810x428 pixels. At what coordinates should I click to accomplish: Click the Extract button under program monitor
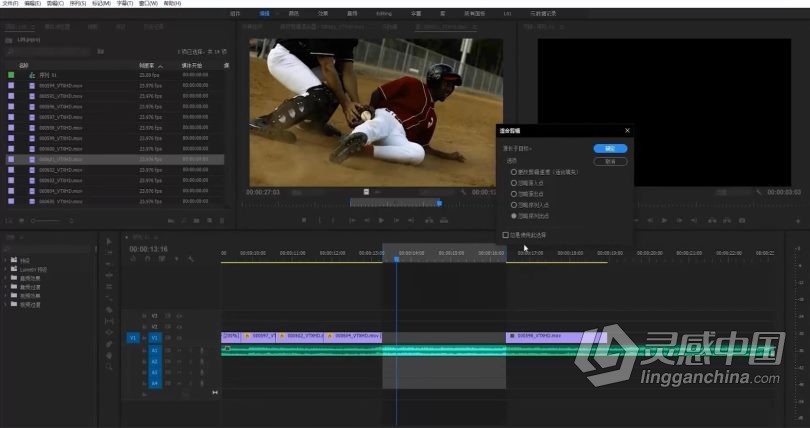(x=727, y=220)
